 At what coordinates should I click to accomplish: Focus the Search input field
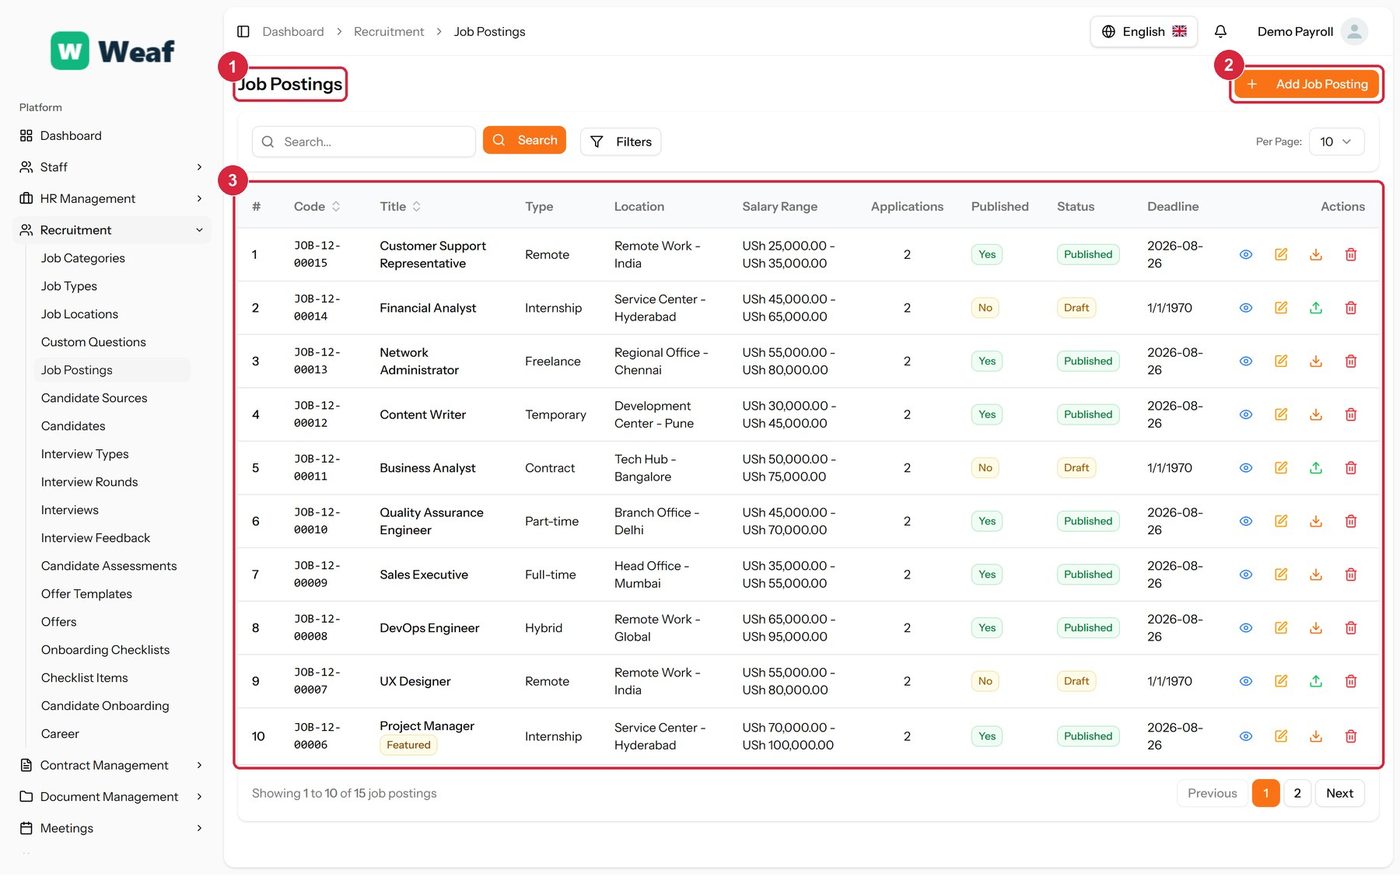coord(364,142)
